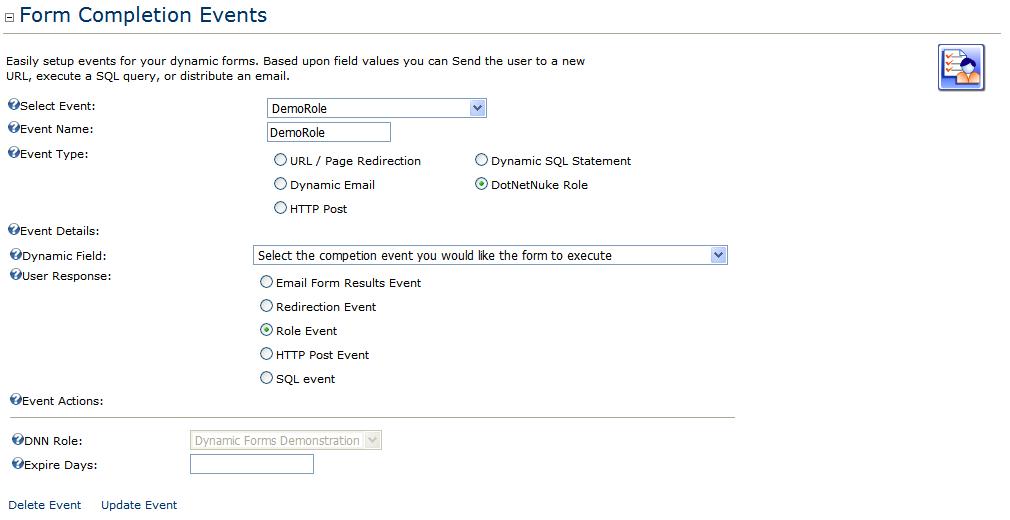Select the HTTP Post Event radio option

click(266, 354)
